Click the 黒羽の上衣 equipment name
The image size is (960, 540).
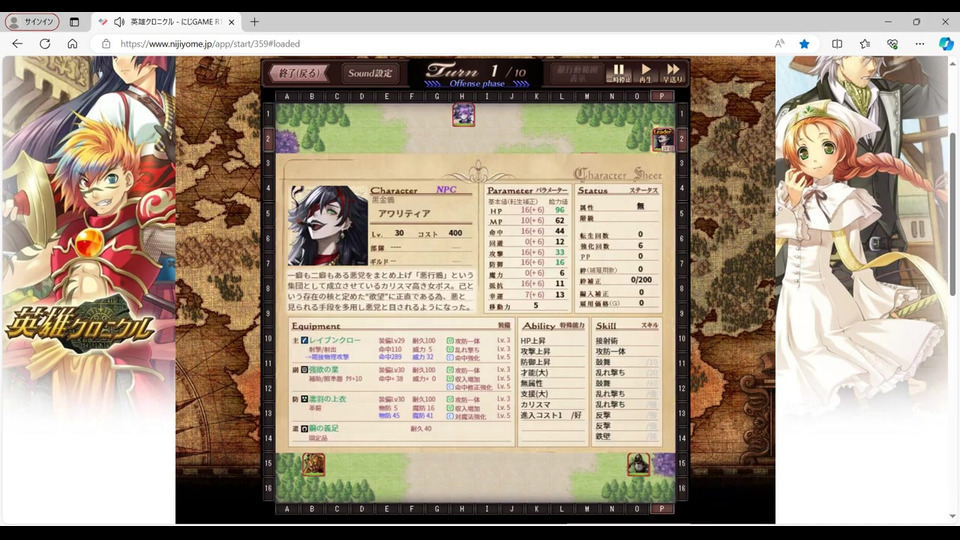[328, 399]
